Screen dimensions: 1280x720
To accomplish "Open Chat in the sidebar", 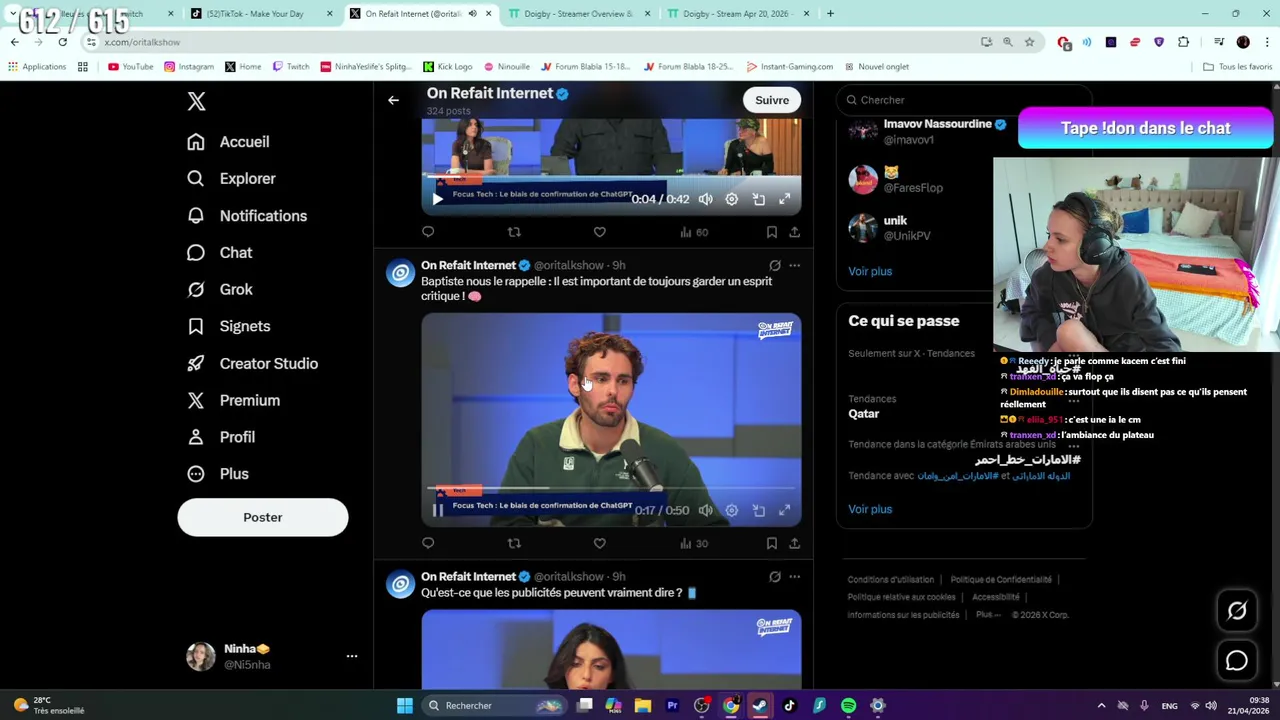I will coord(220,253).
